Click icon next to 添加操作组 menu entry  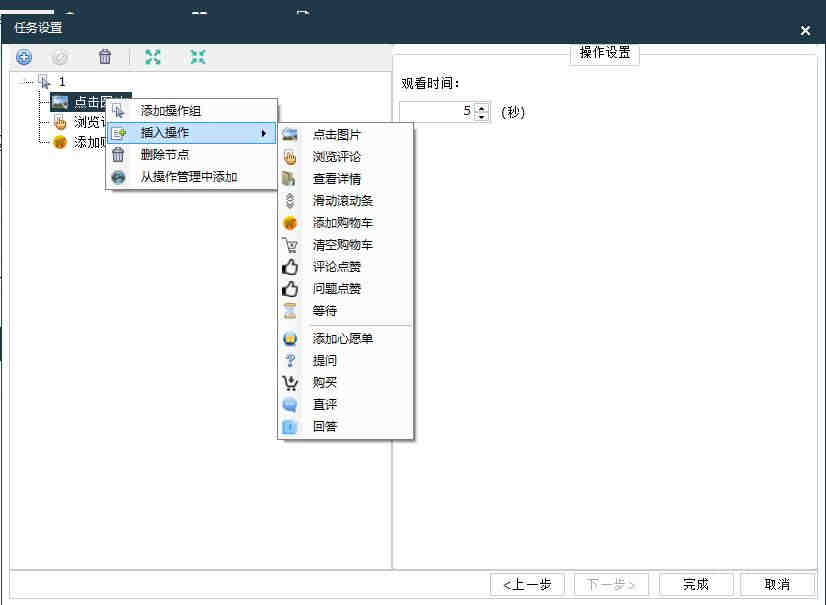[x=119, y=111]
